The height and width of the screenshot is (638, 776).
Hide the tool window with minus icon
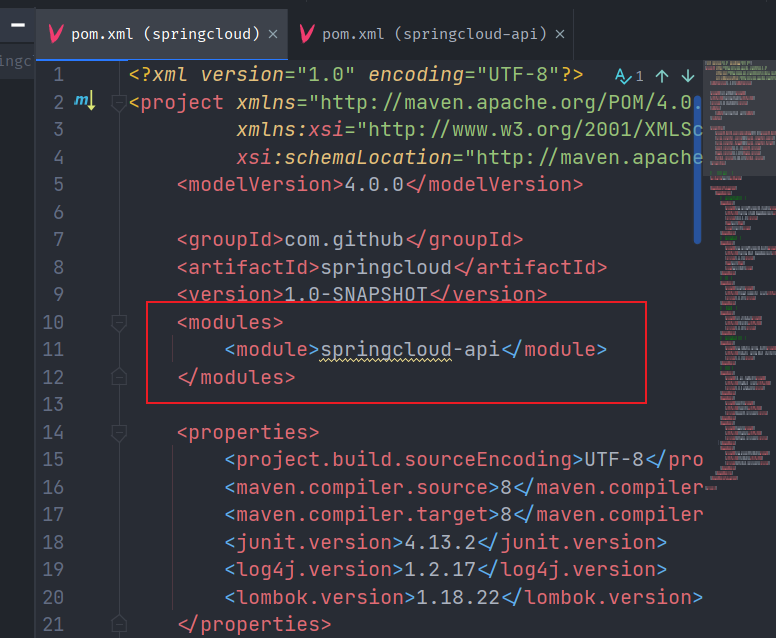tap(17, 27)
